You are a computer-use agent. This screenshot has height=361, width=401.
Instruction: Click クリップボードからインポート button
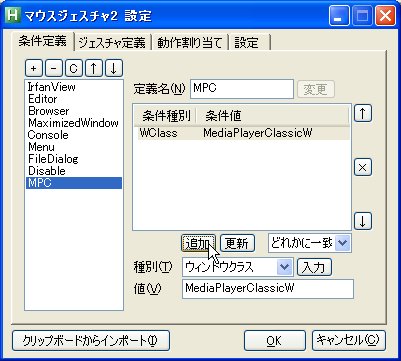point(91,341)
